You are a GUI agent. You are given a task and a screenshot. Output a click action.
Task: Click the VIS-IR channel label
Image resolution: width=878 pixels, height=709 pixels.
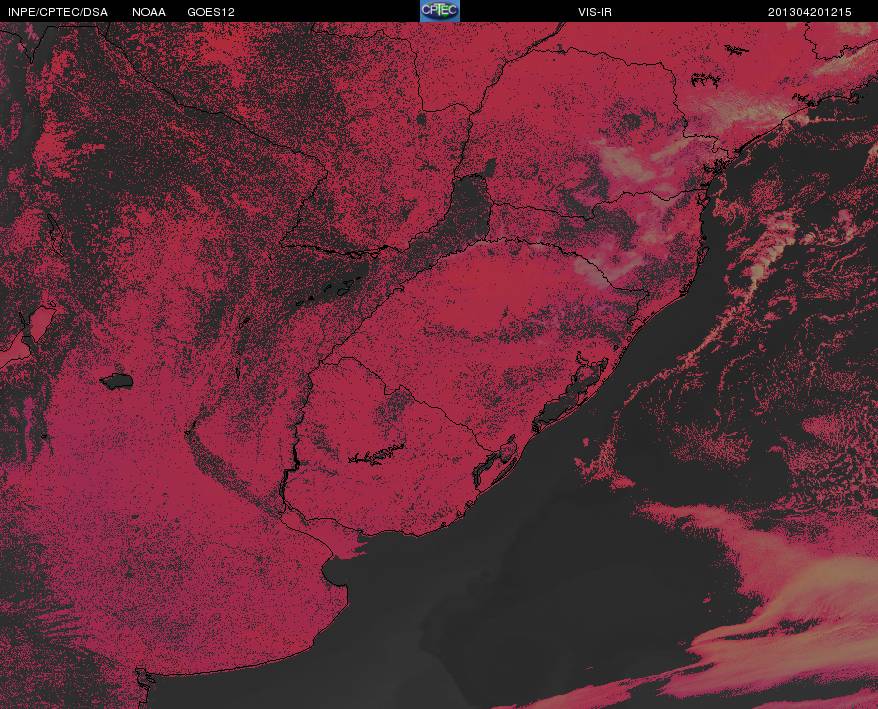pyautogui.click(x=595, y=12)
